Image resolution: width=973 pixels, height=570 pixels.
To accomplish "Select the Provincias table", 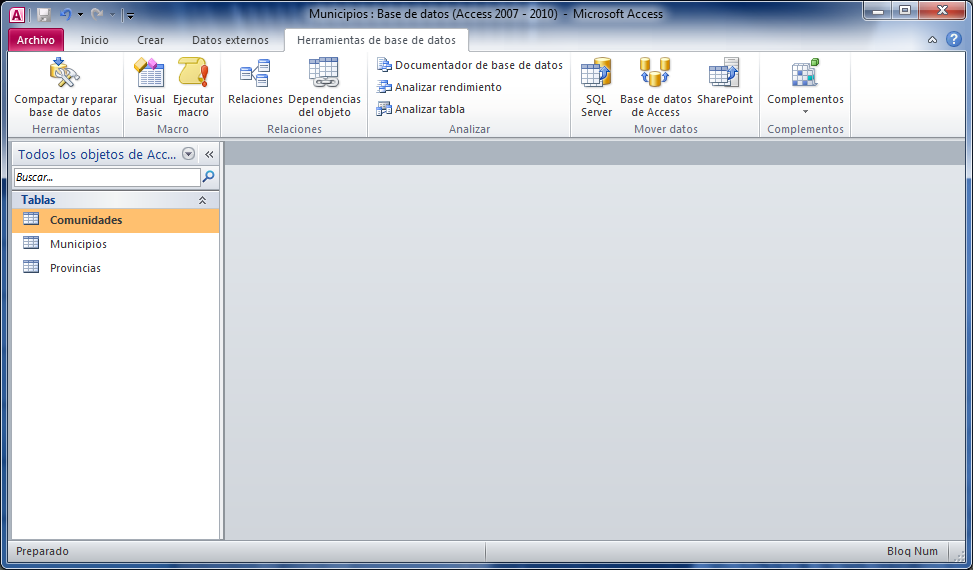I will 115,268.
